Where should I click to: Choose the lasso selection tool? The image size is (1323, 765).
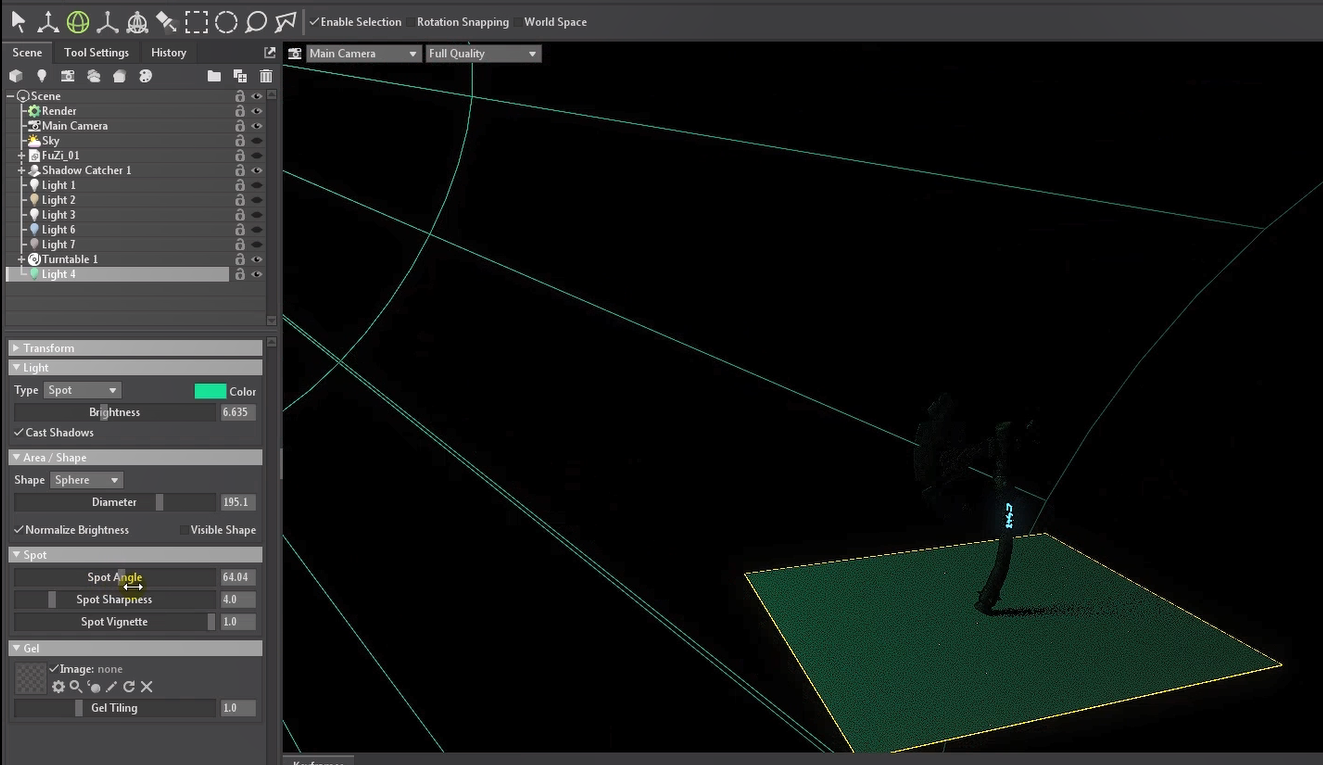click(256, 21)
